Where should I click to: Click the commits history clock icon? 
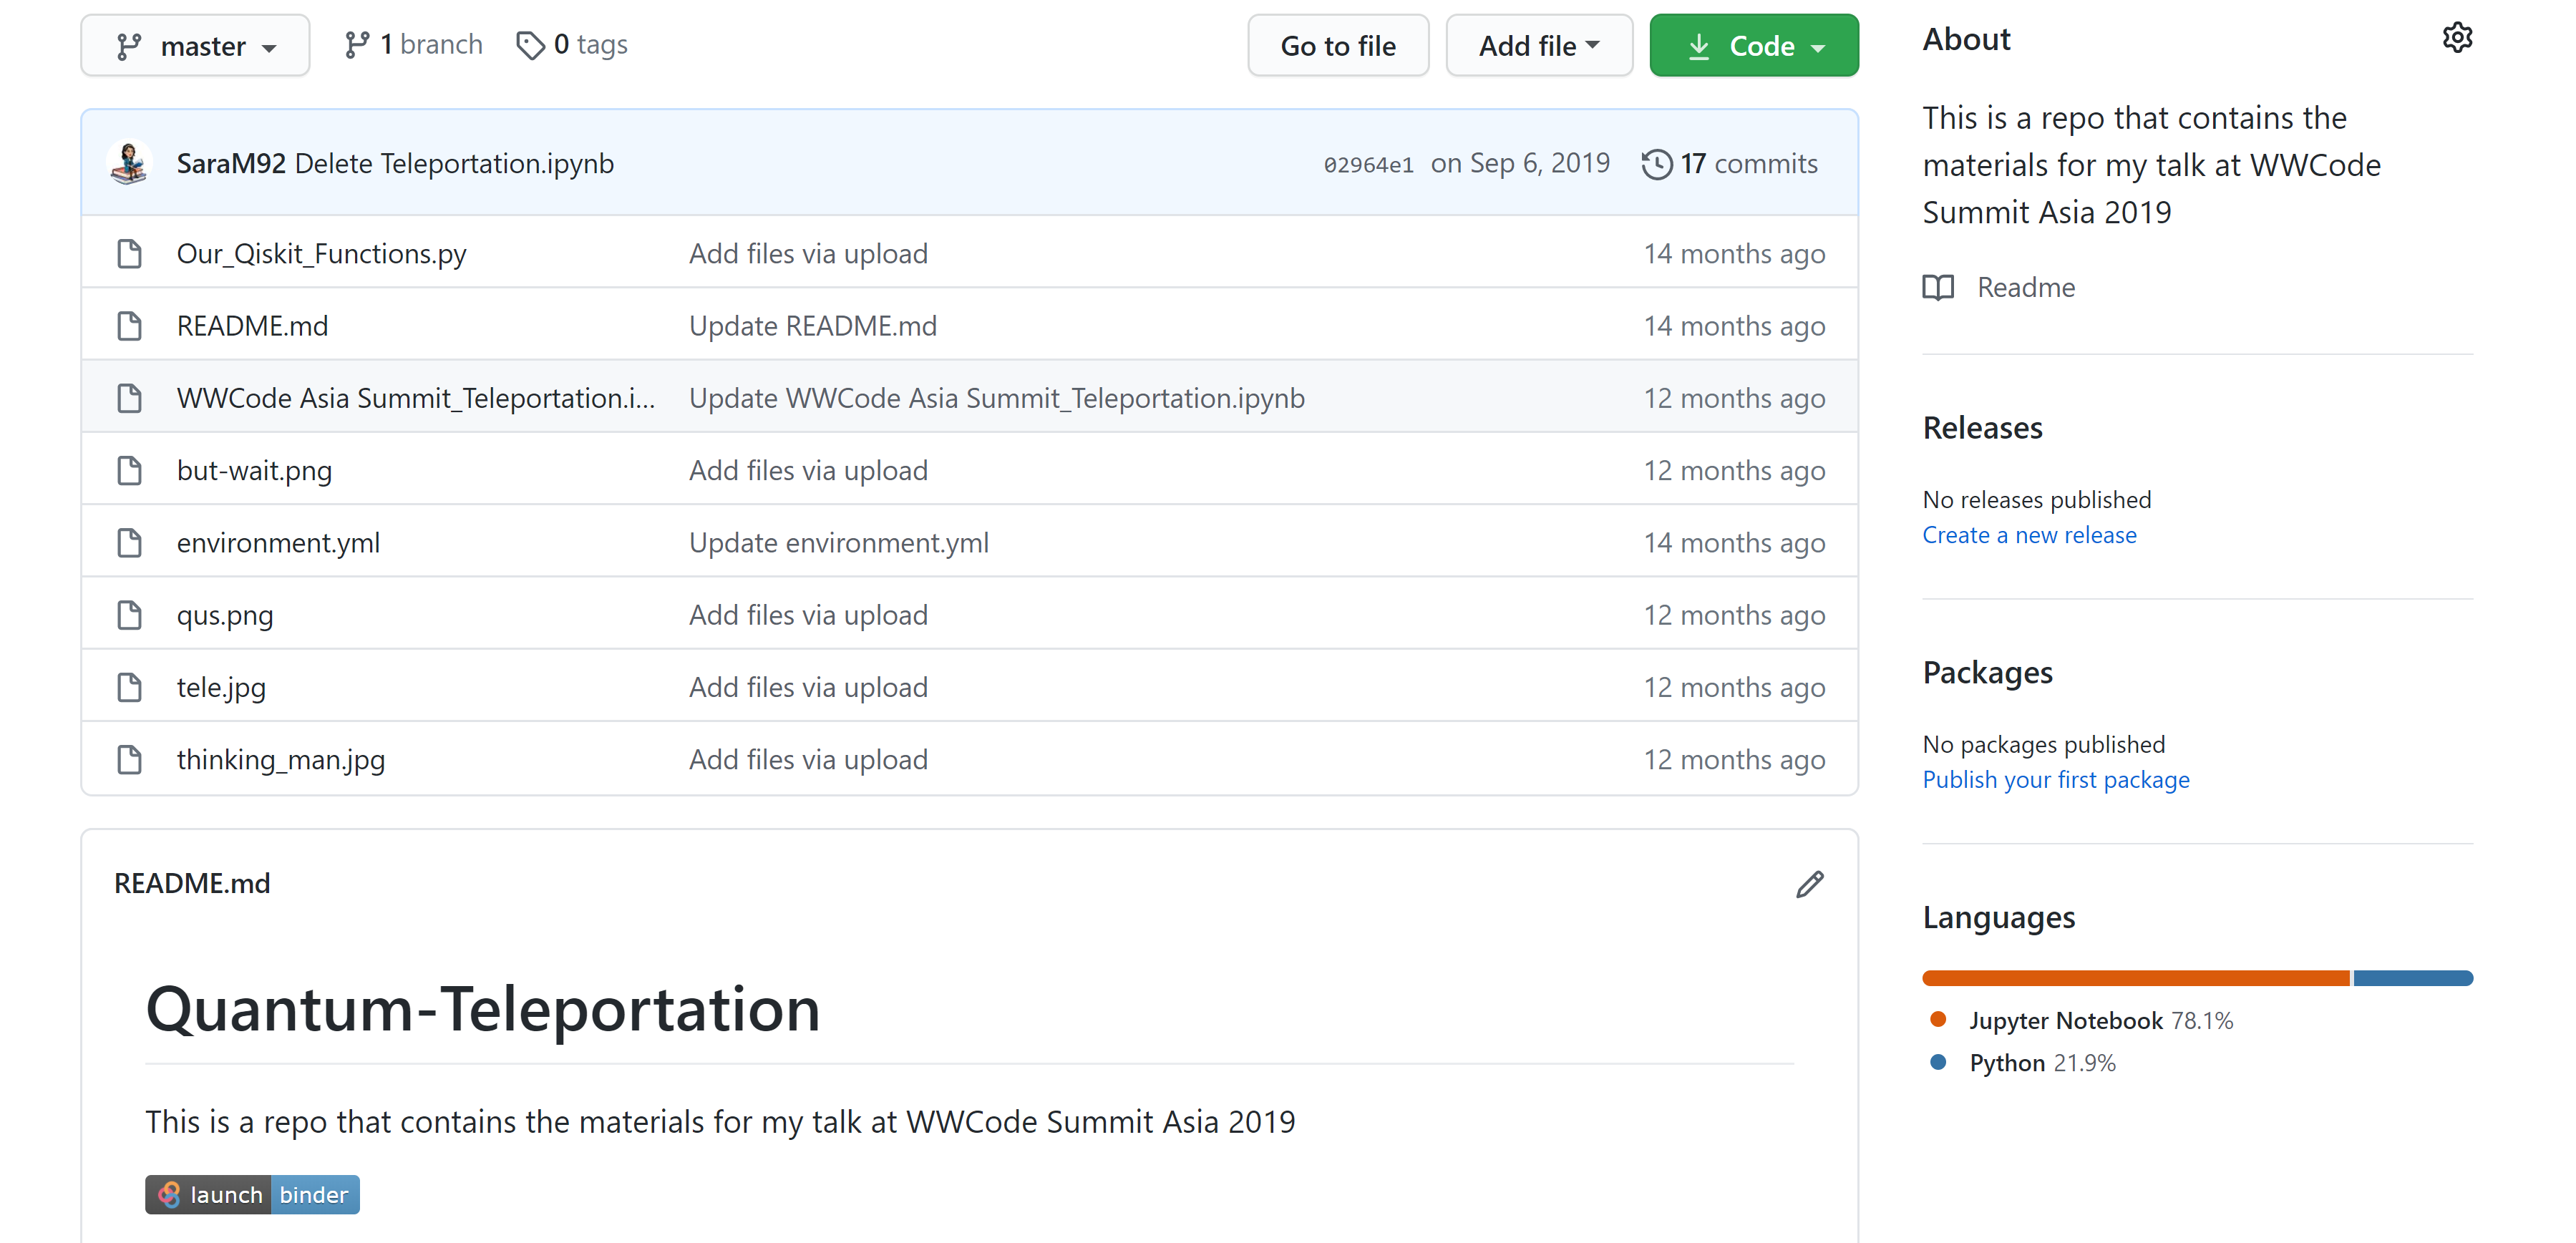(x=1656, y=164)
